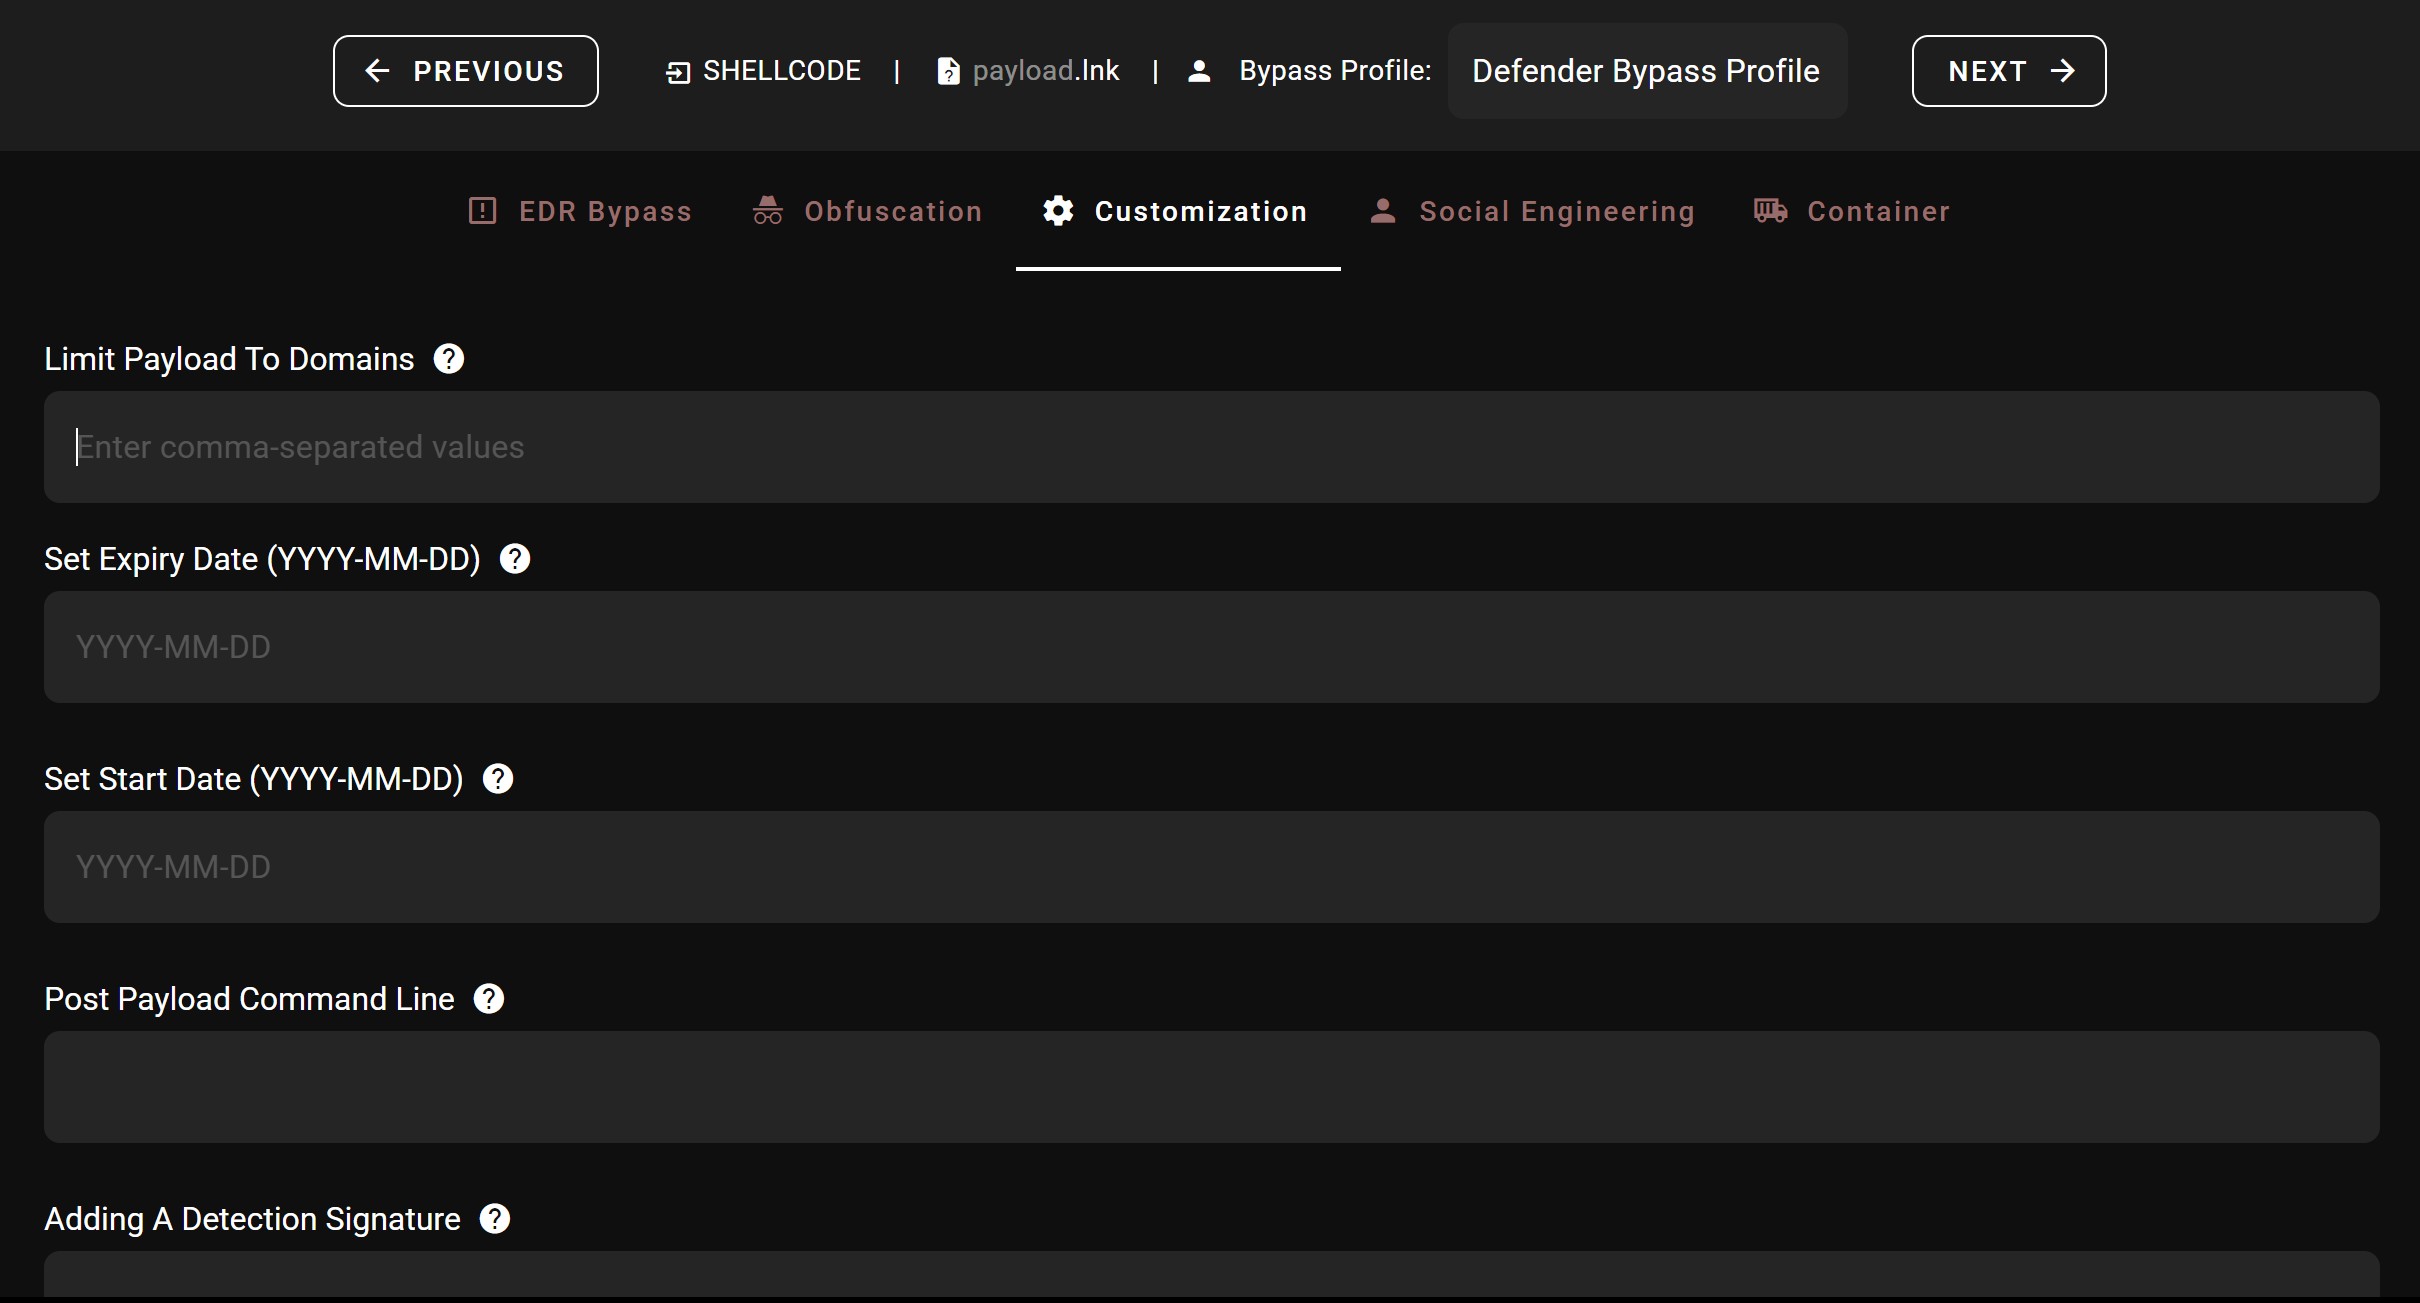Go to the Social Engineering tab
This screenshot has height=1303, width=2420.
[1532, 212]
